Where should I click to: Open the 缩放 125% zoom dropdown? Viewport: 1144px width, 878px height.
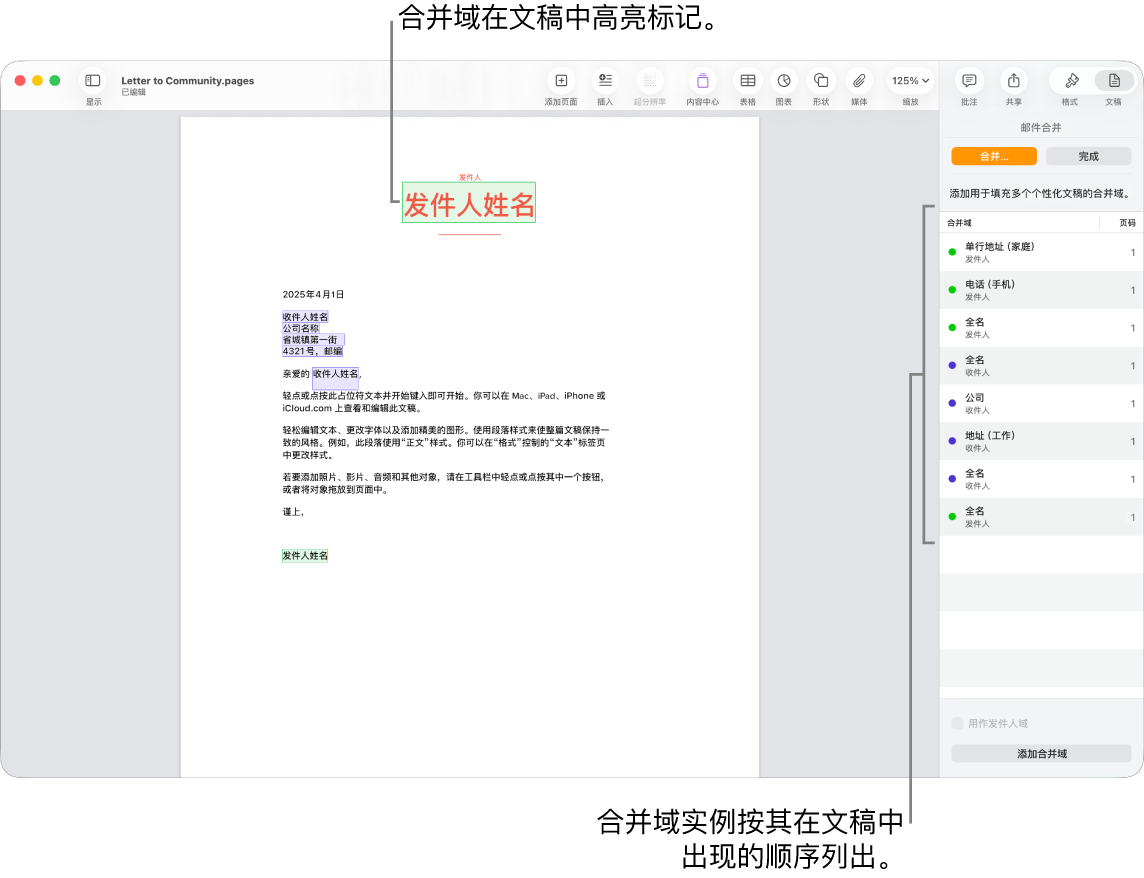click(x=910, y=81)
